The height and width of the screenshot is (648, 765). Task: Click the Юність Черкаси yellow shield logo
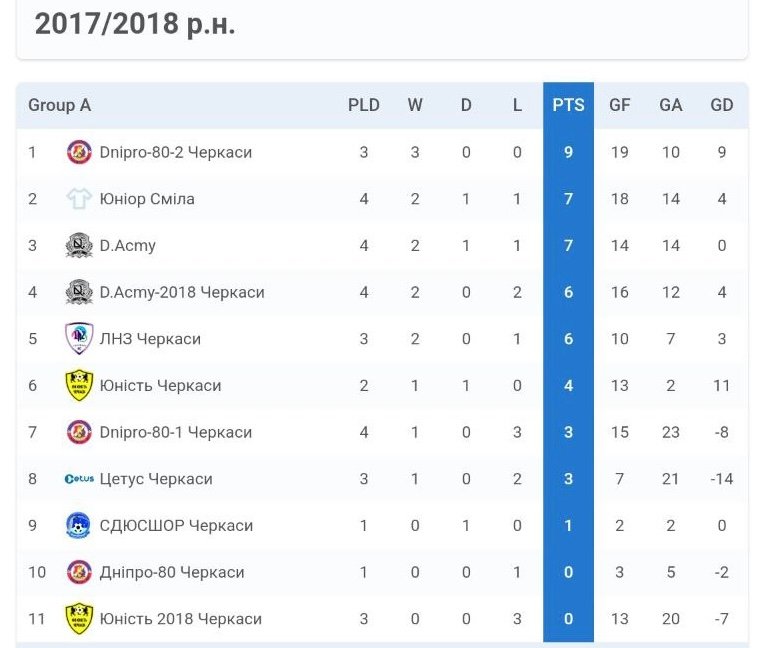79,385
